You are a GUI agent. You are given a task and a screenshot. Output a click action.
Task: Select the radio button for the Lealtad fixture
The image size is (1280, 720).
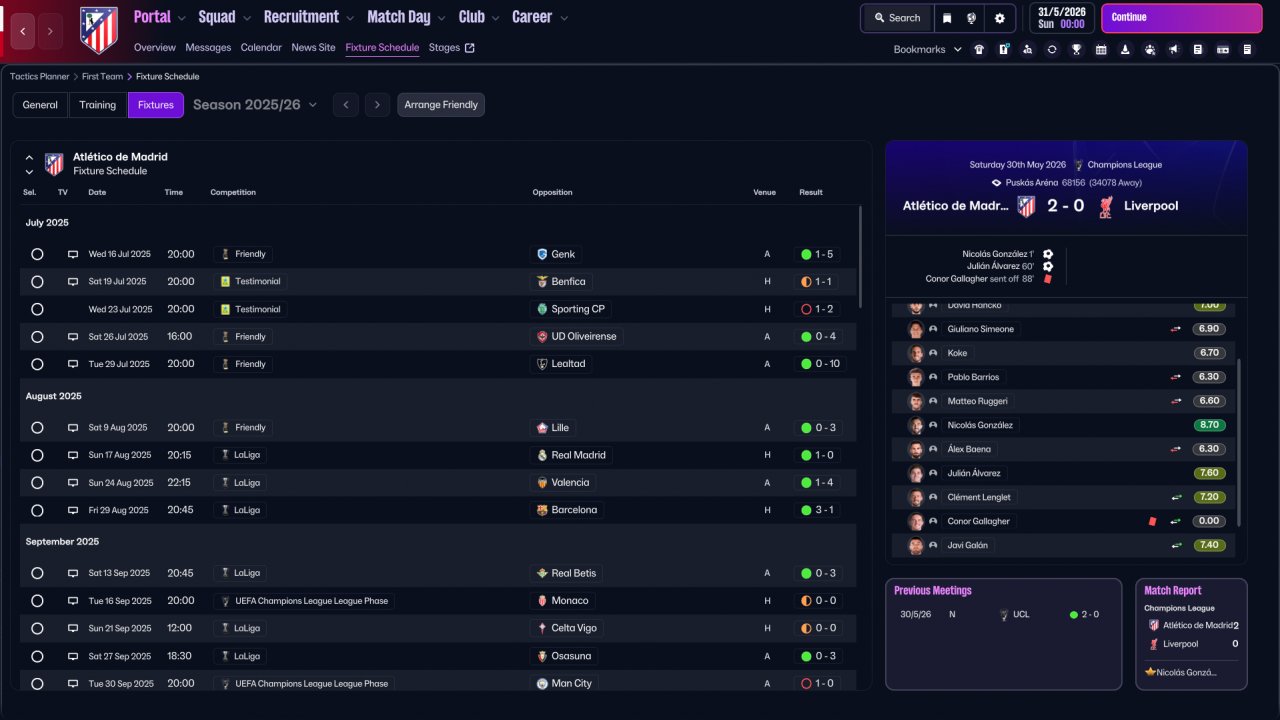(37, 364)
